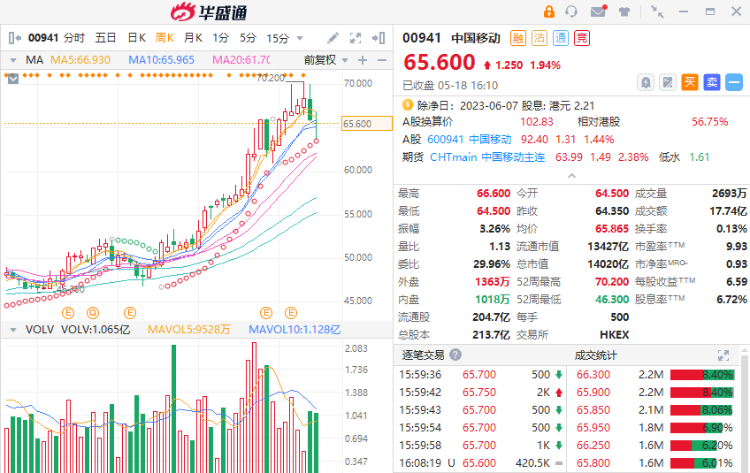The width and height of the screenshot is (750, 473).
Task: Expand the trade statistics panel icon
Action: (x=724, y=355)
